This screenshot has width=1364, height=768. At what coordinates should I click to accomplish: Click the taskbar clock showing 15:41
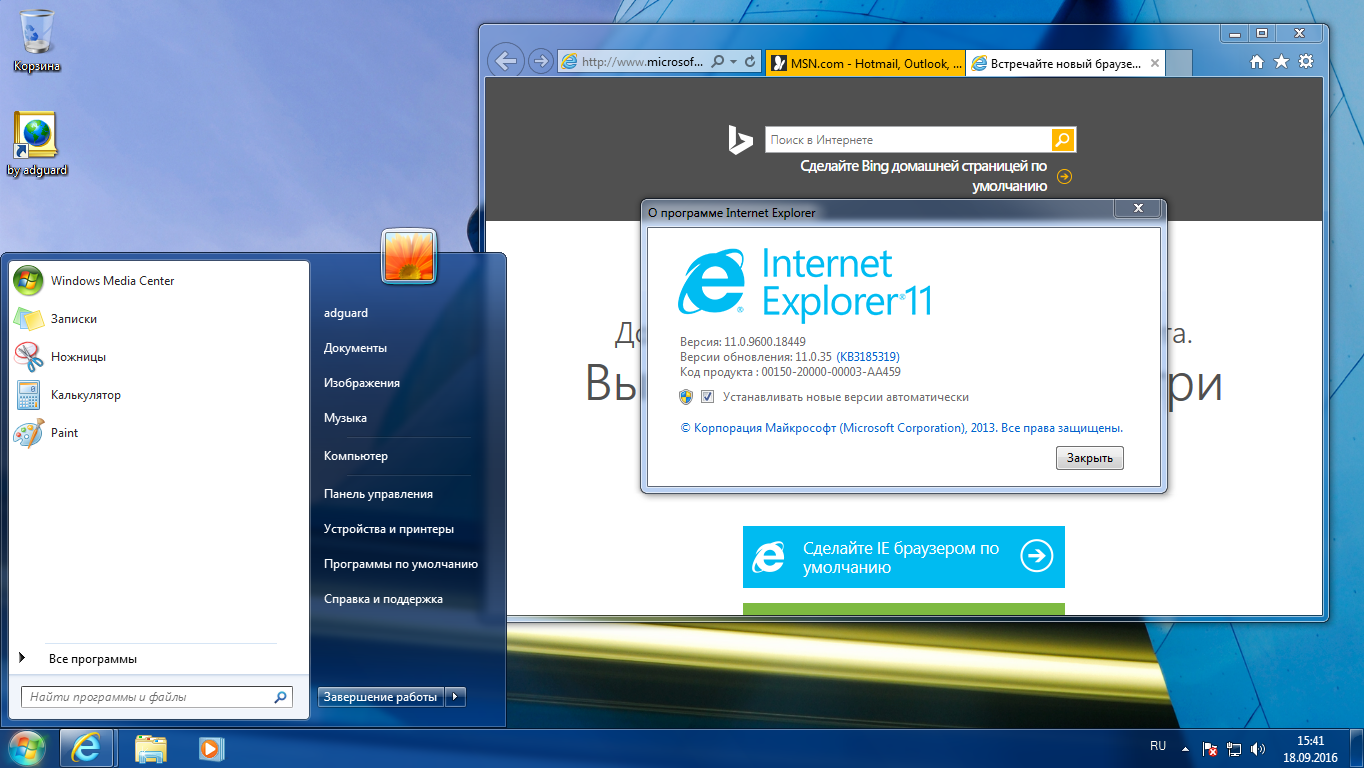pyautogui.click(x=1310, y=749)
